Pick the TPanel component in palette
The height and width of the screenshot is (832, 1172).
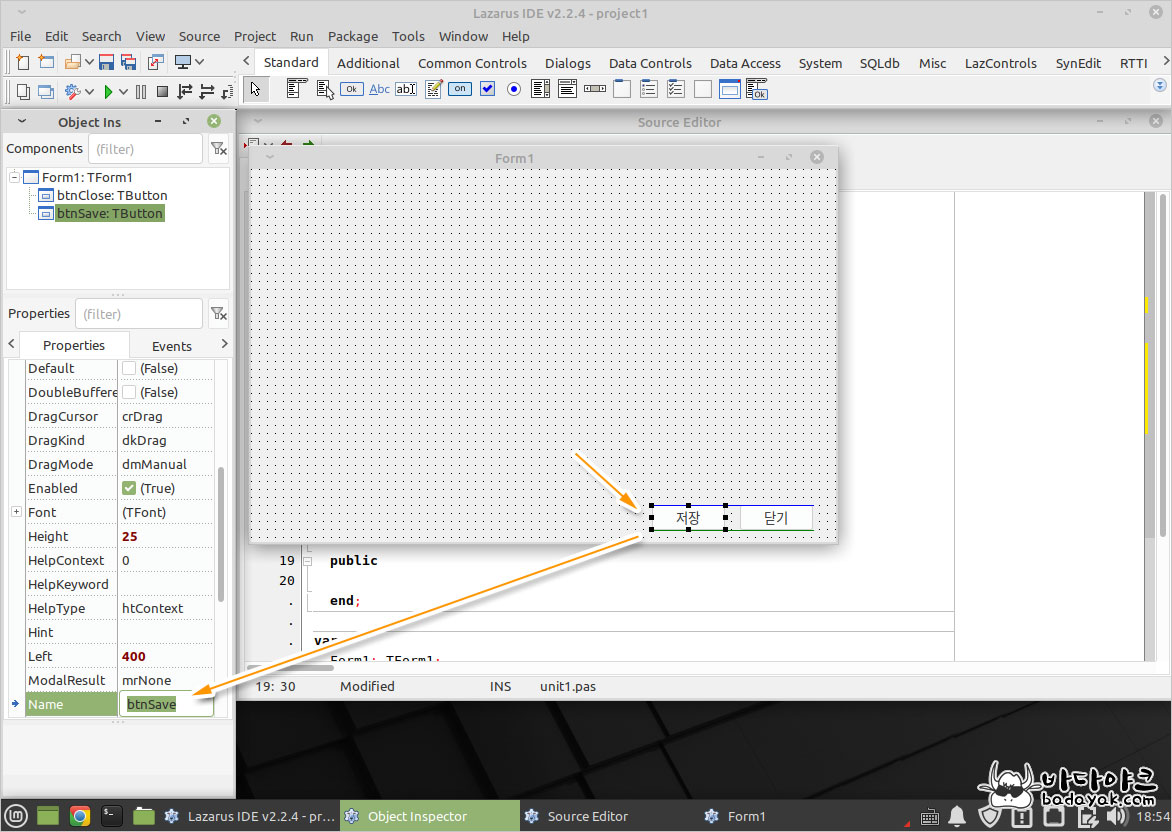(x=703, y=89)
